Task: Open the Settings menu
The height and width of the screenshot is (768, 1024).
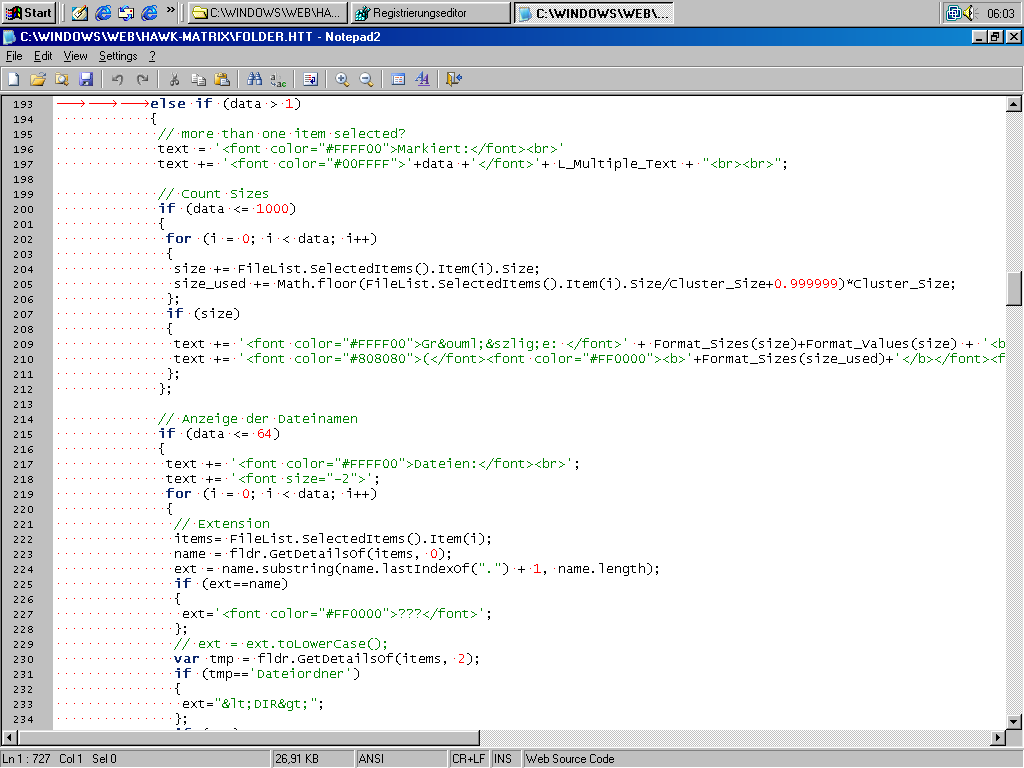Action: (118, 56)
